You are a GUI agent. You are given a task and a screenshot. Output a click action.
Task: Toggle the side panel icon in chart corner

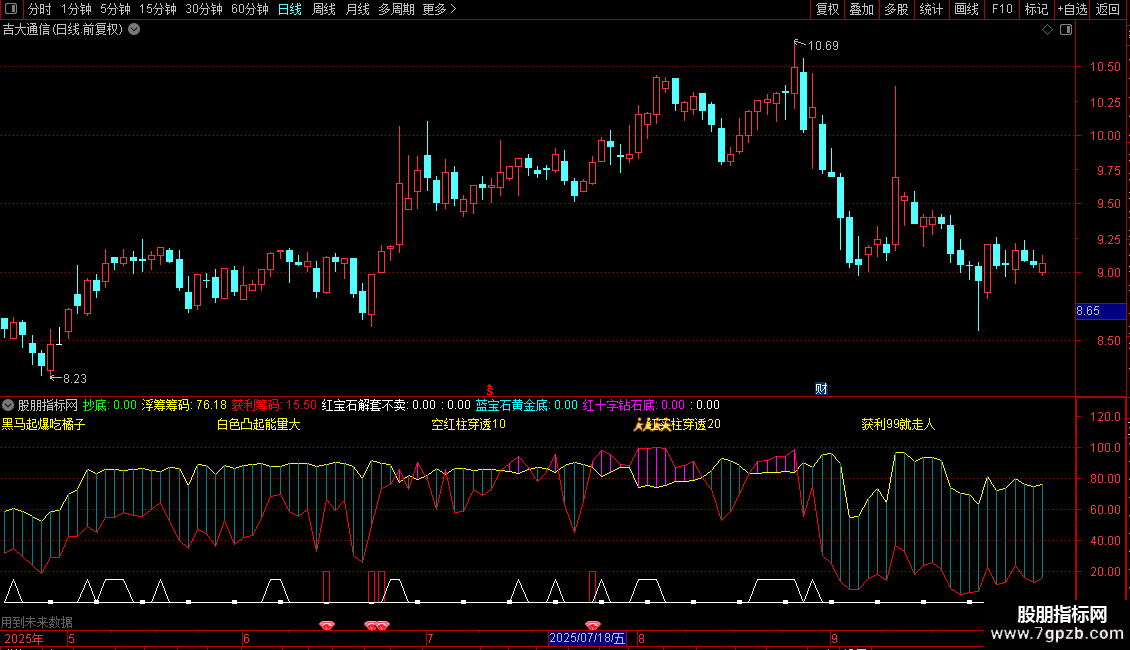pos(1066,30)
